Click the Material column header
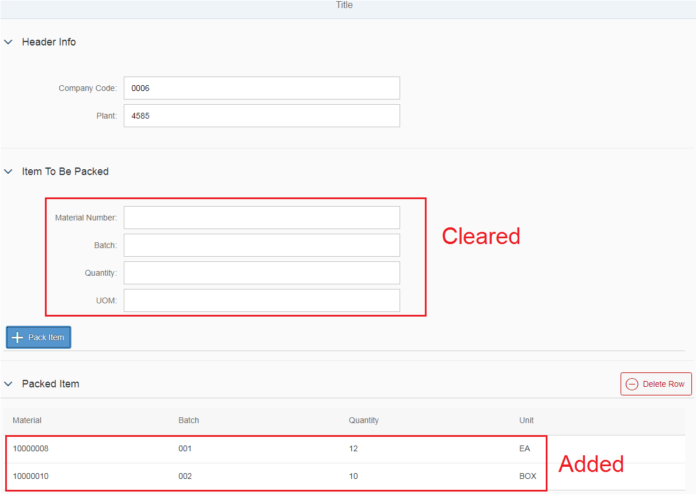The width and height of the screenshot is (696, 495). (27, 420)
